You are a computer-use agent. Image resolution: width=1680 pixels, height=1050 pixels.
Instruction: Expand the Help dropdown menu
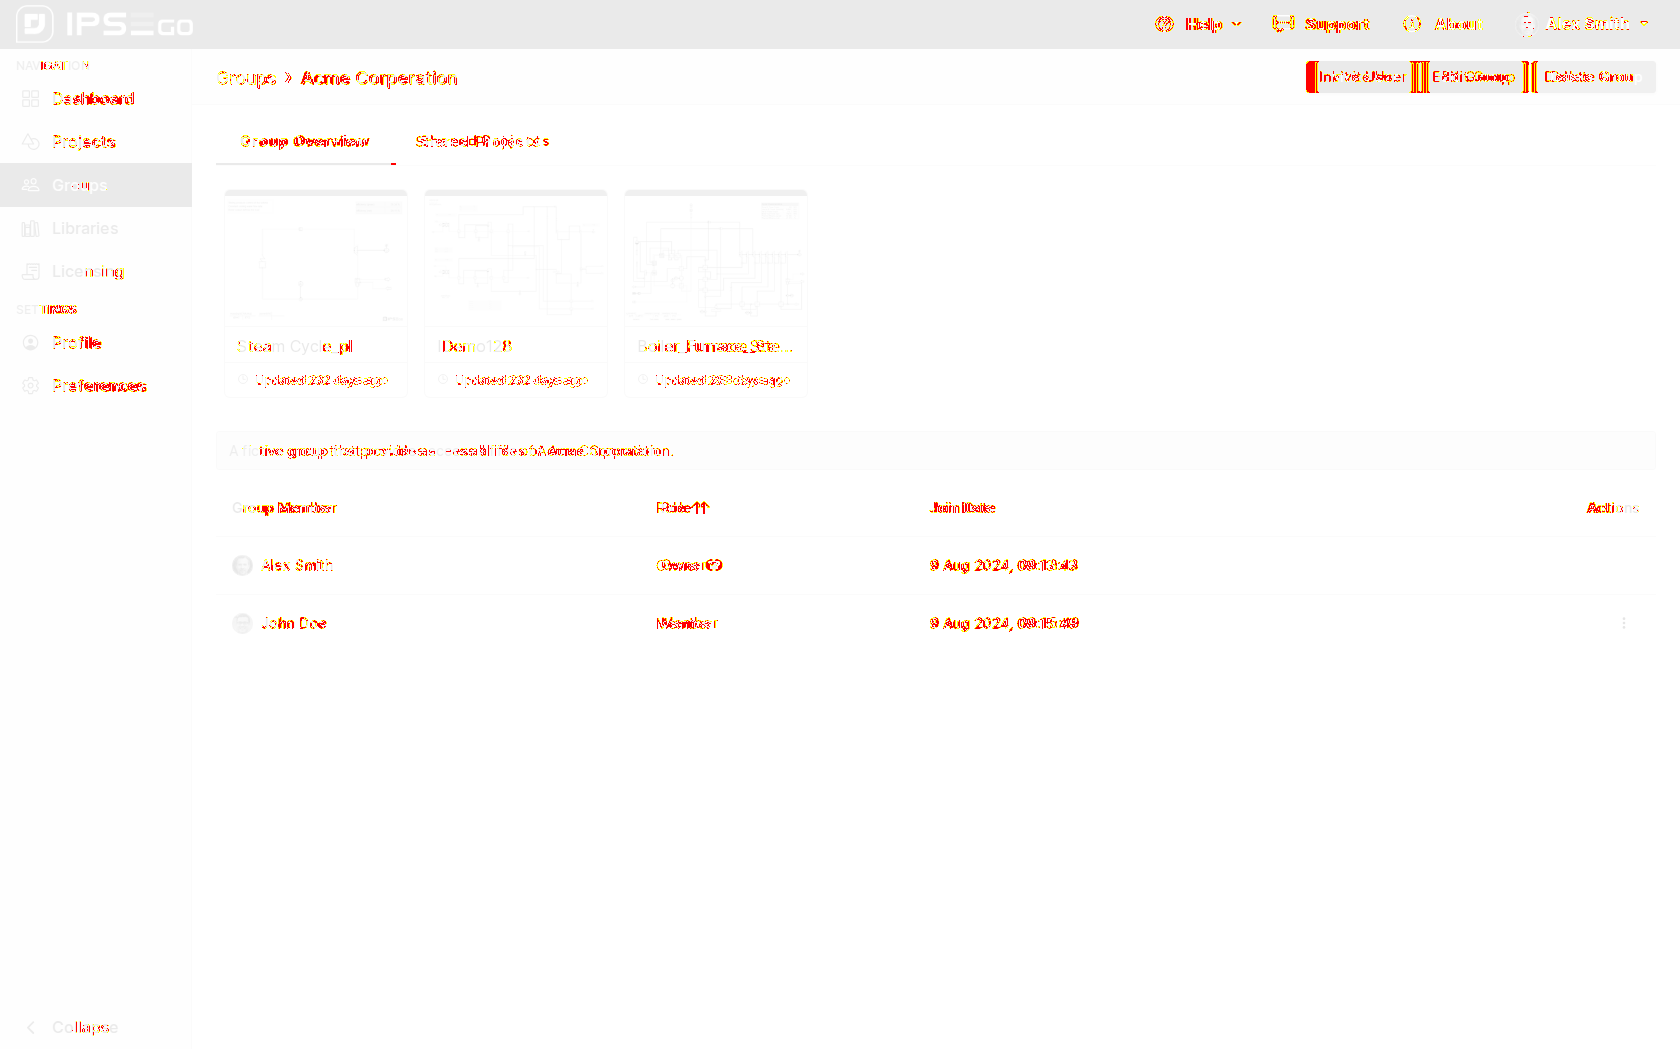[x=1198, y=24]
